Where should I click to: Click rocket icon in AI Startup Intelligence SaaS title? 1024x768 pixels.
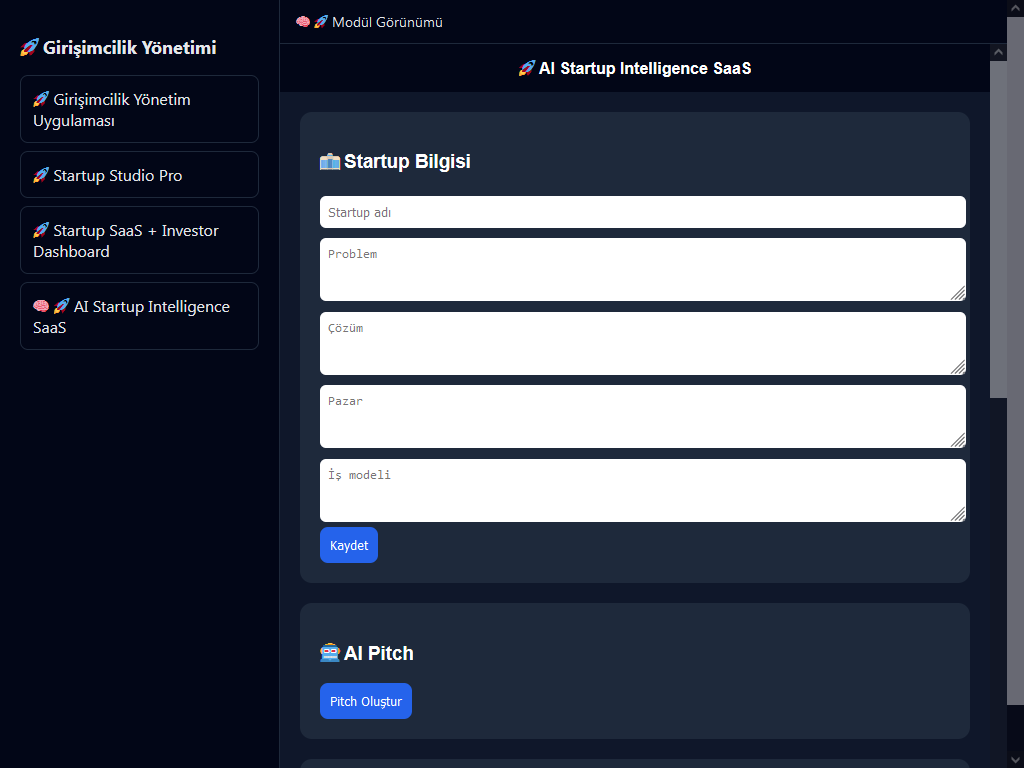point(526,69)
